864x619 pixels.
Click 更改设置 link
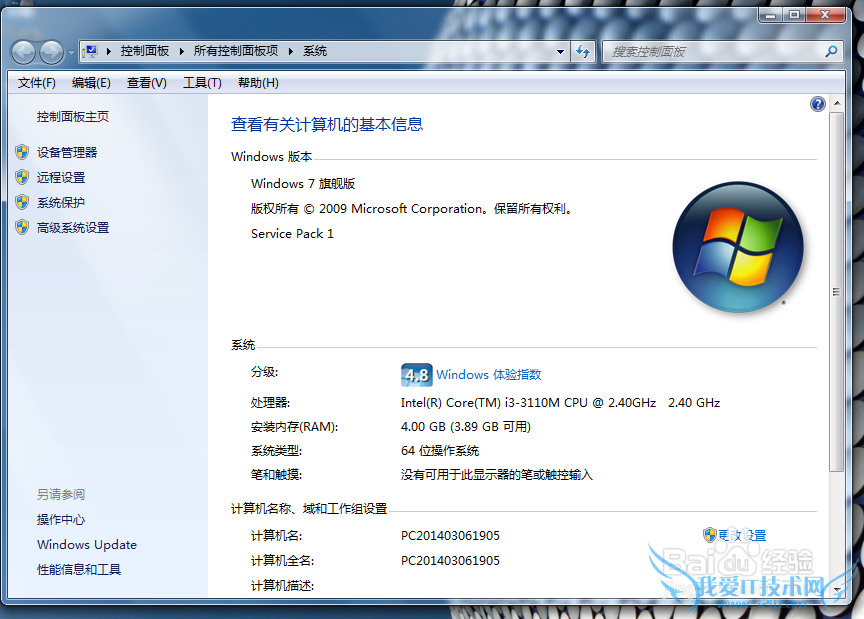742,535
